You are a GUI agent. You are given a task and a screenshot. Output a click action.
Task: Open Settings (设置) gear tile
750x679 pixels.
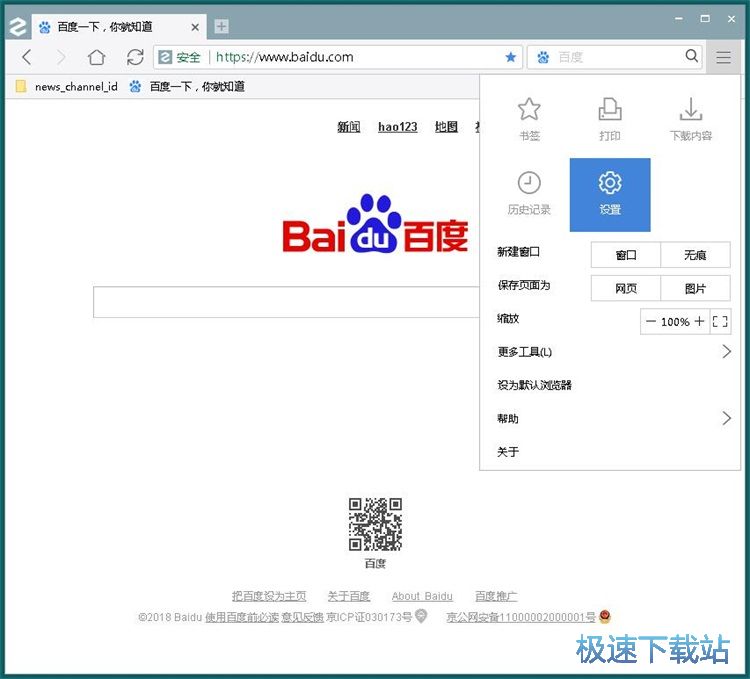tap(610, 195)
